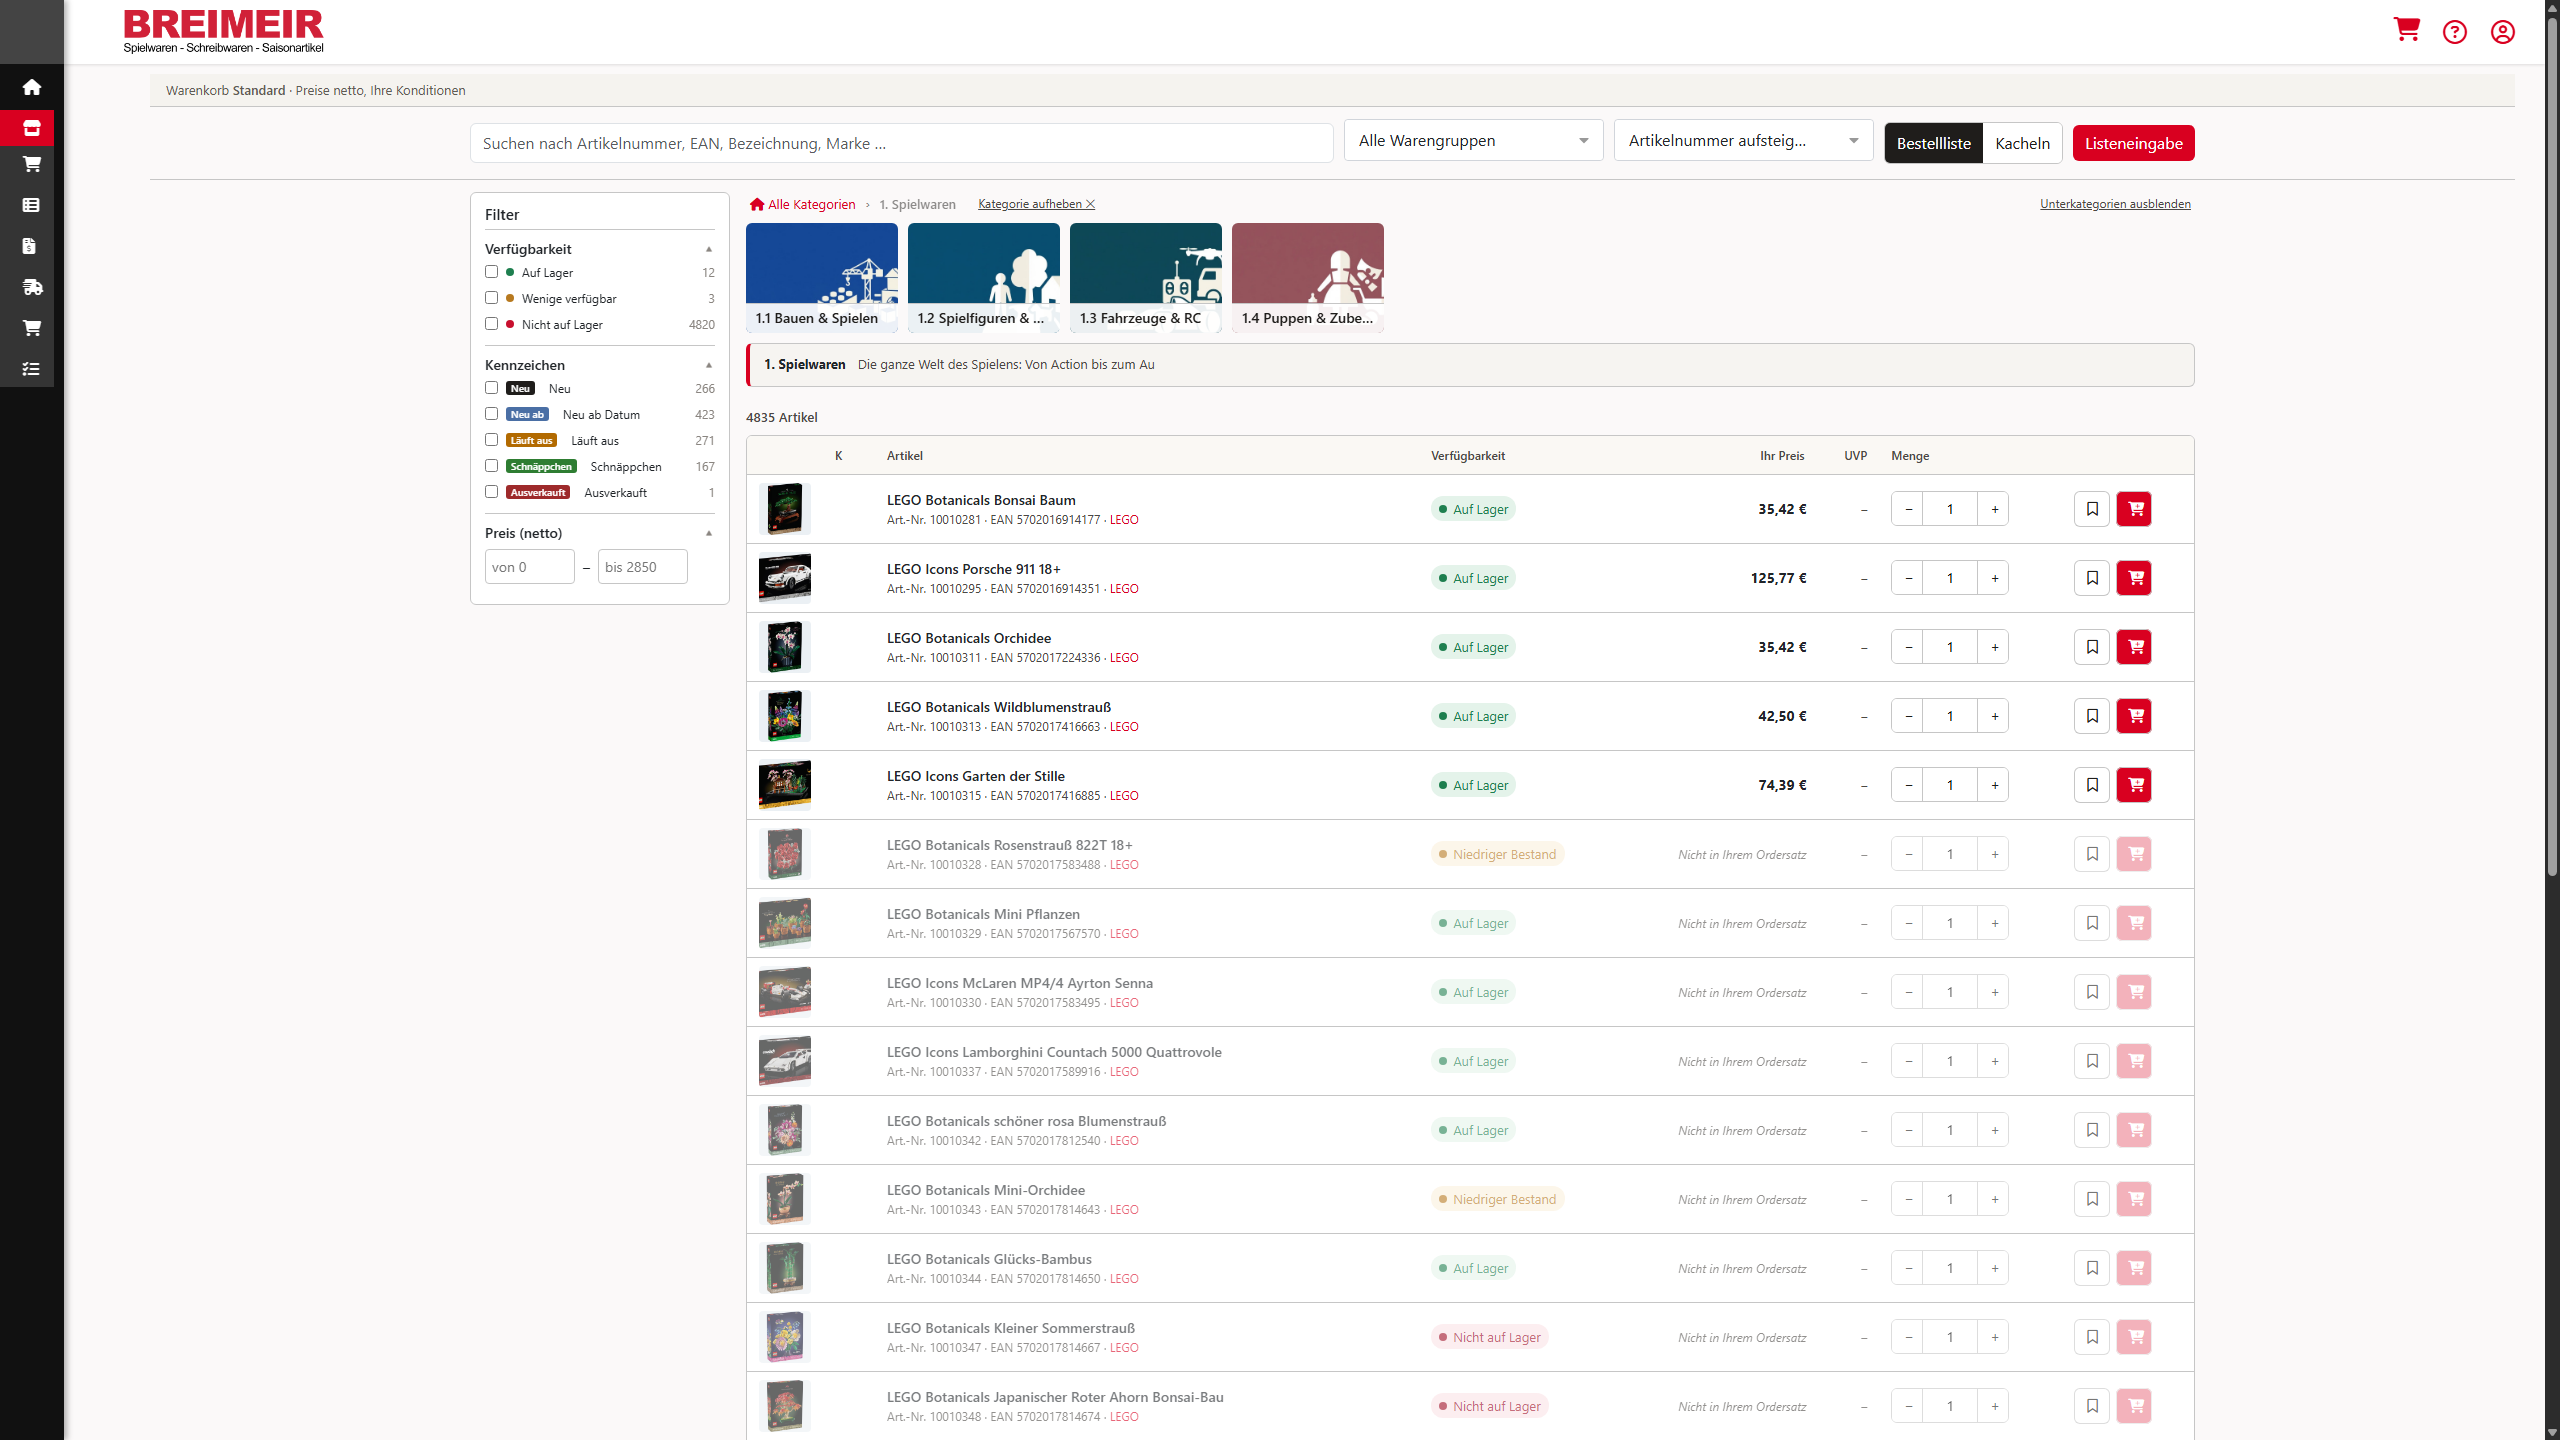Open the user account icon
This screenshot has width=2560, height=1440.
click(2503, 32)
